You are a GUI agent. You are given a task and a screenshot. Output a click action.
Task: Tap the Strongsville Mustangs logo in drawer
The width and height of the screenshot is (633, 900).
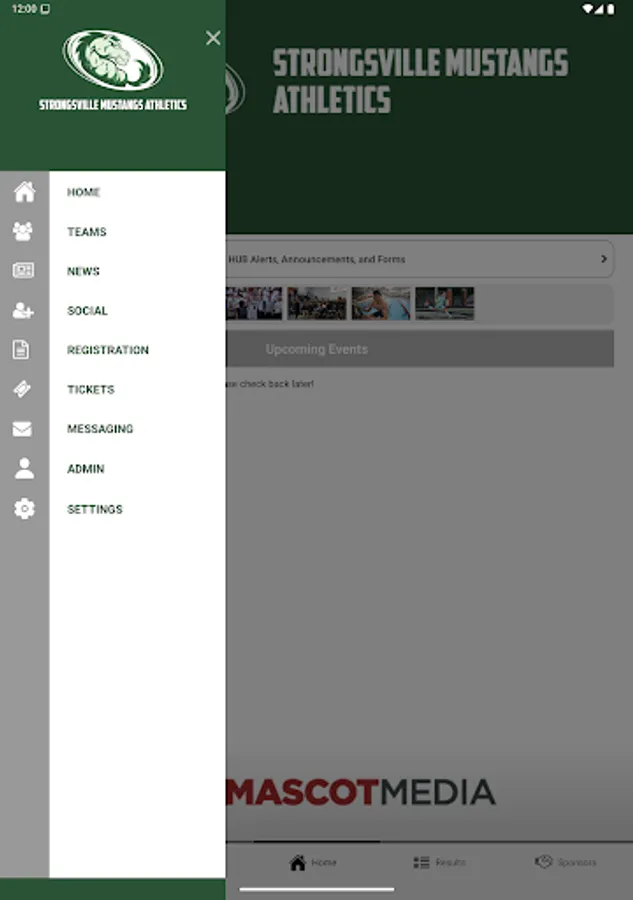(112, 60)
